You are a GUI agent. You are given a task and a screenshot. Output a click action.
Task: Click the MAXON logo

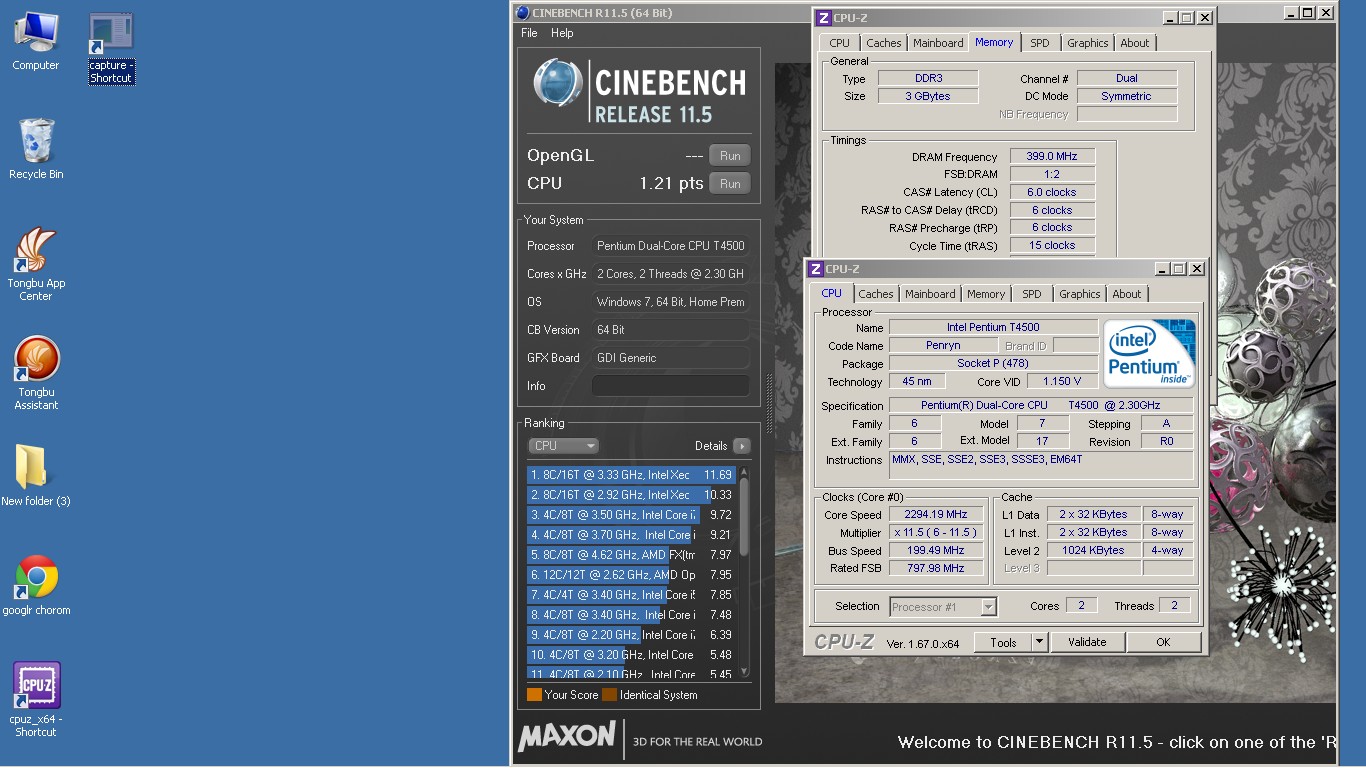point(567,738)
